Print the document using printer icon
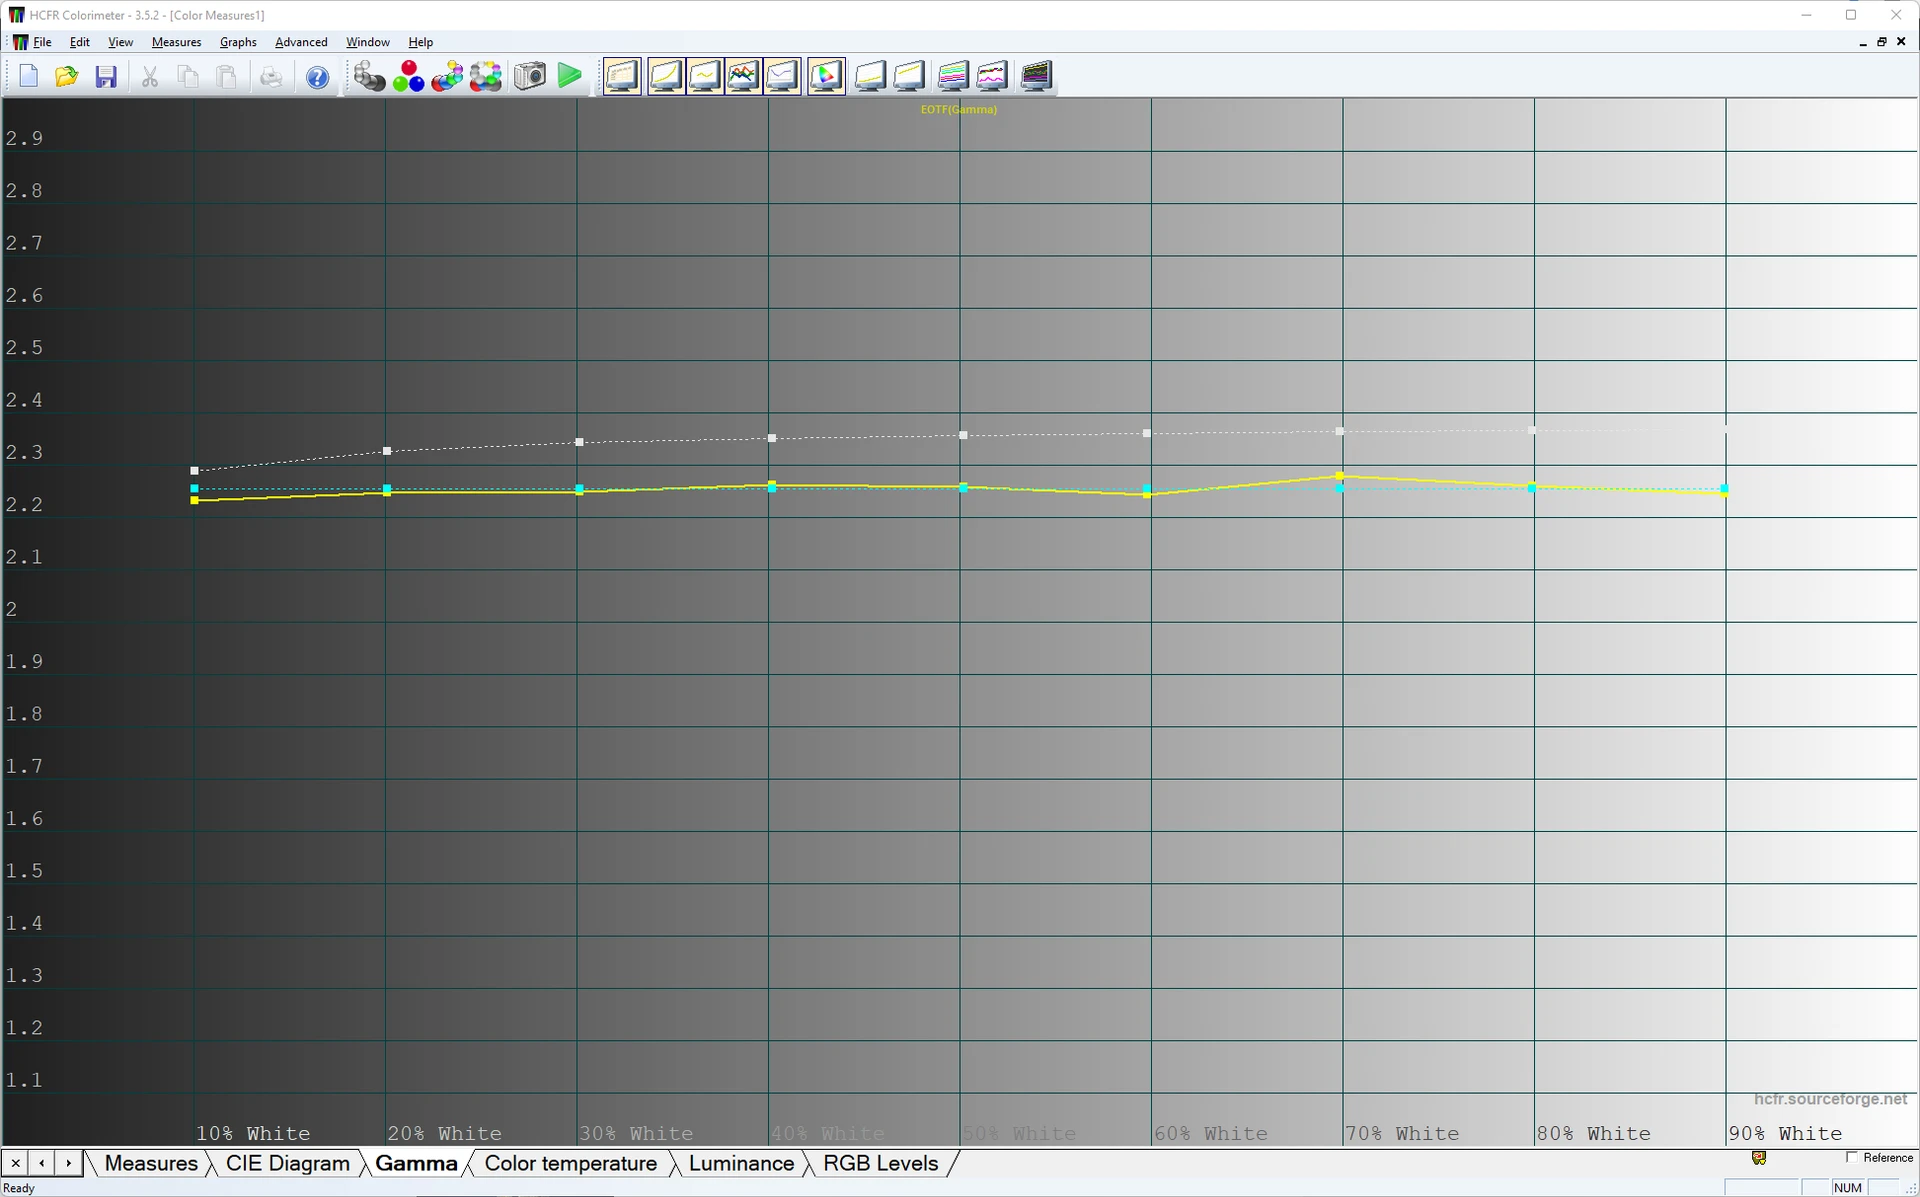The image size is (1920, 1197). (270, 77)
